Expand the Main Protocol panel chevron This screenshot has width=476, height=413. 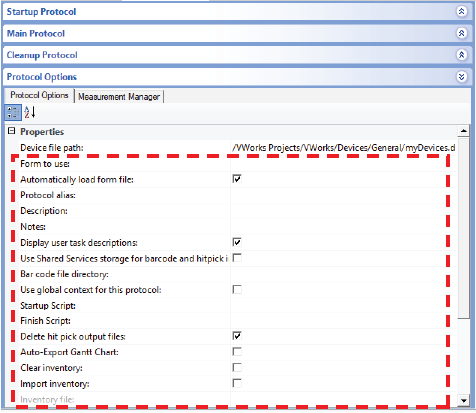click(461, 33)
